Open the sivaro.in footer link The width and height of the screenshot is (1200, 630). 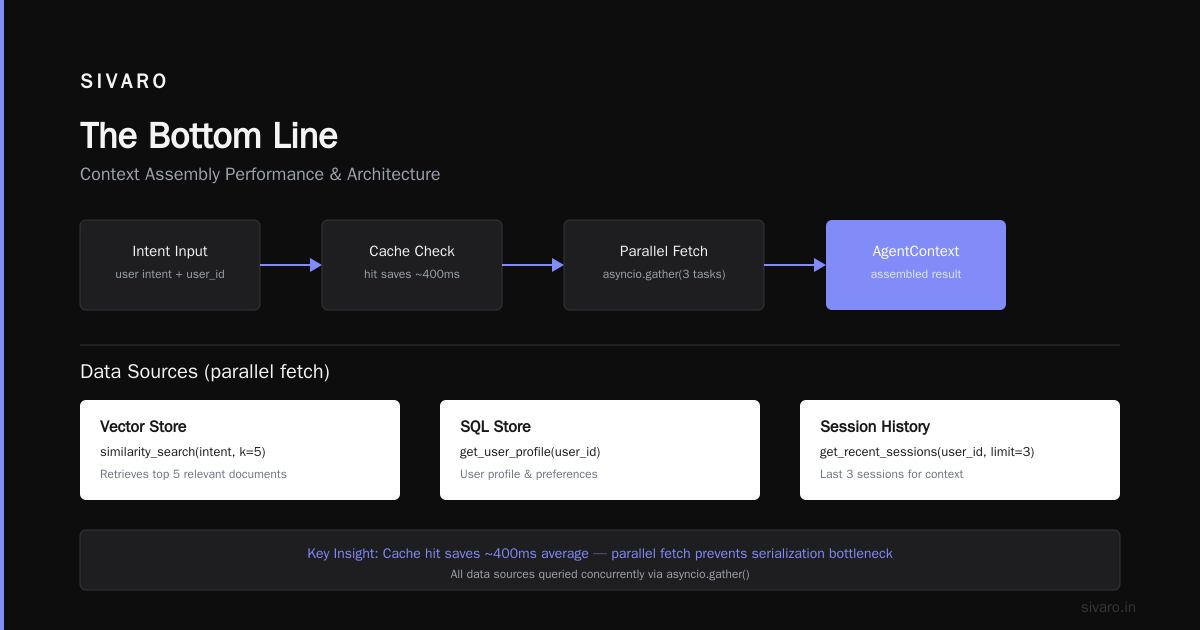tap(1108, 607)
